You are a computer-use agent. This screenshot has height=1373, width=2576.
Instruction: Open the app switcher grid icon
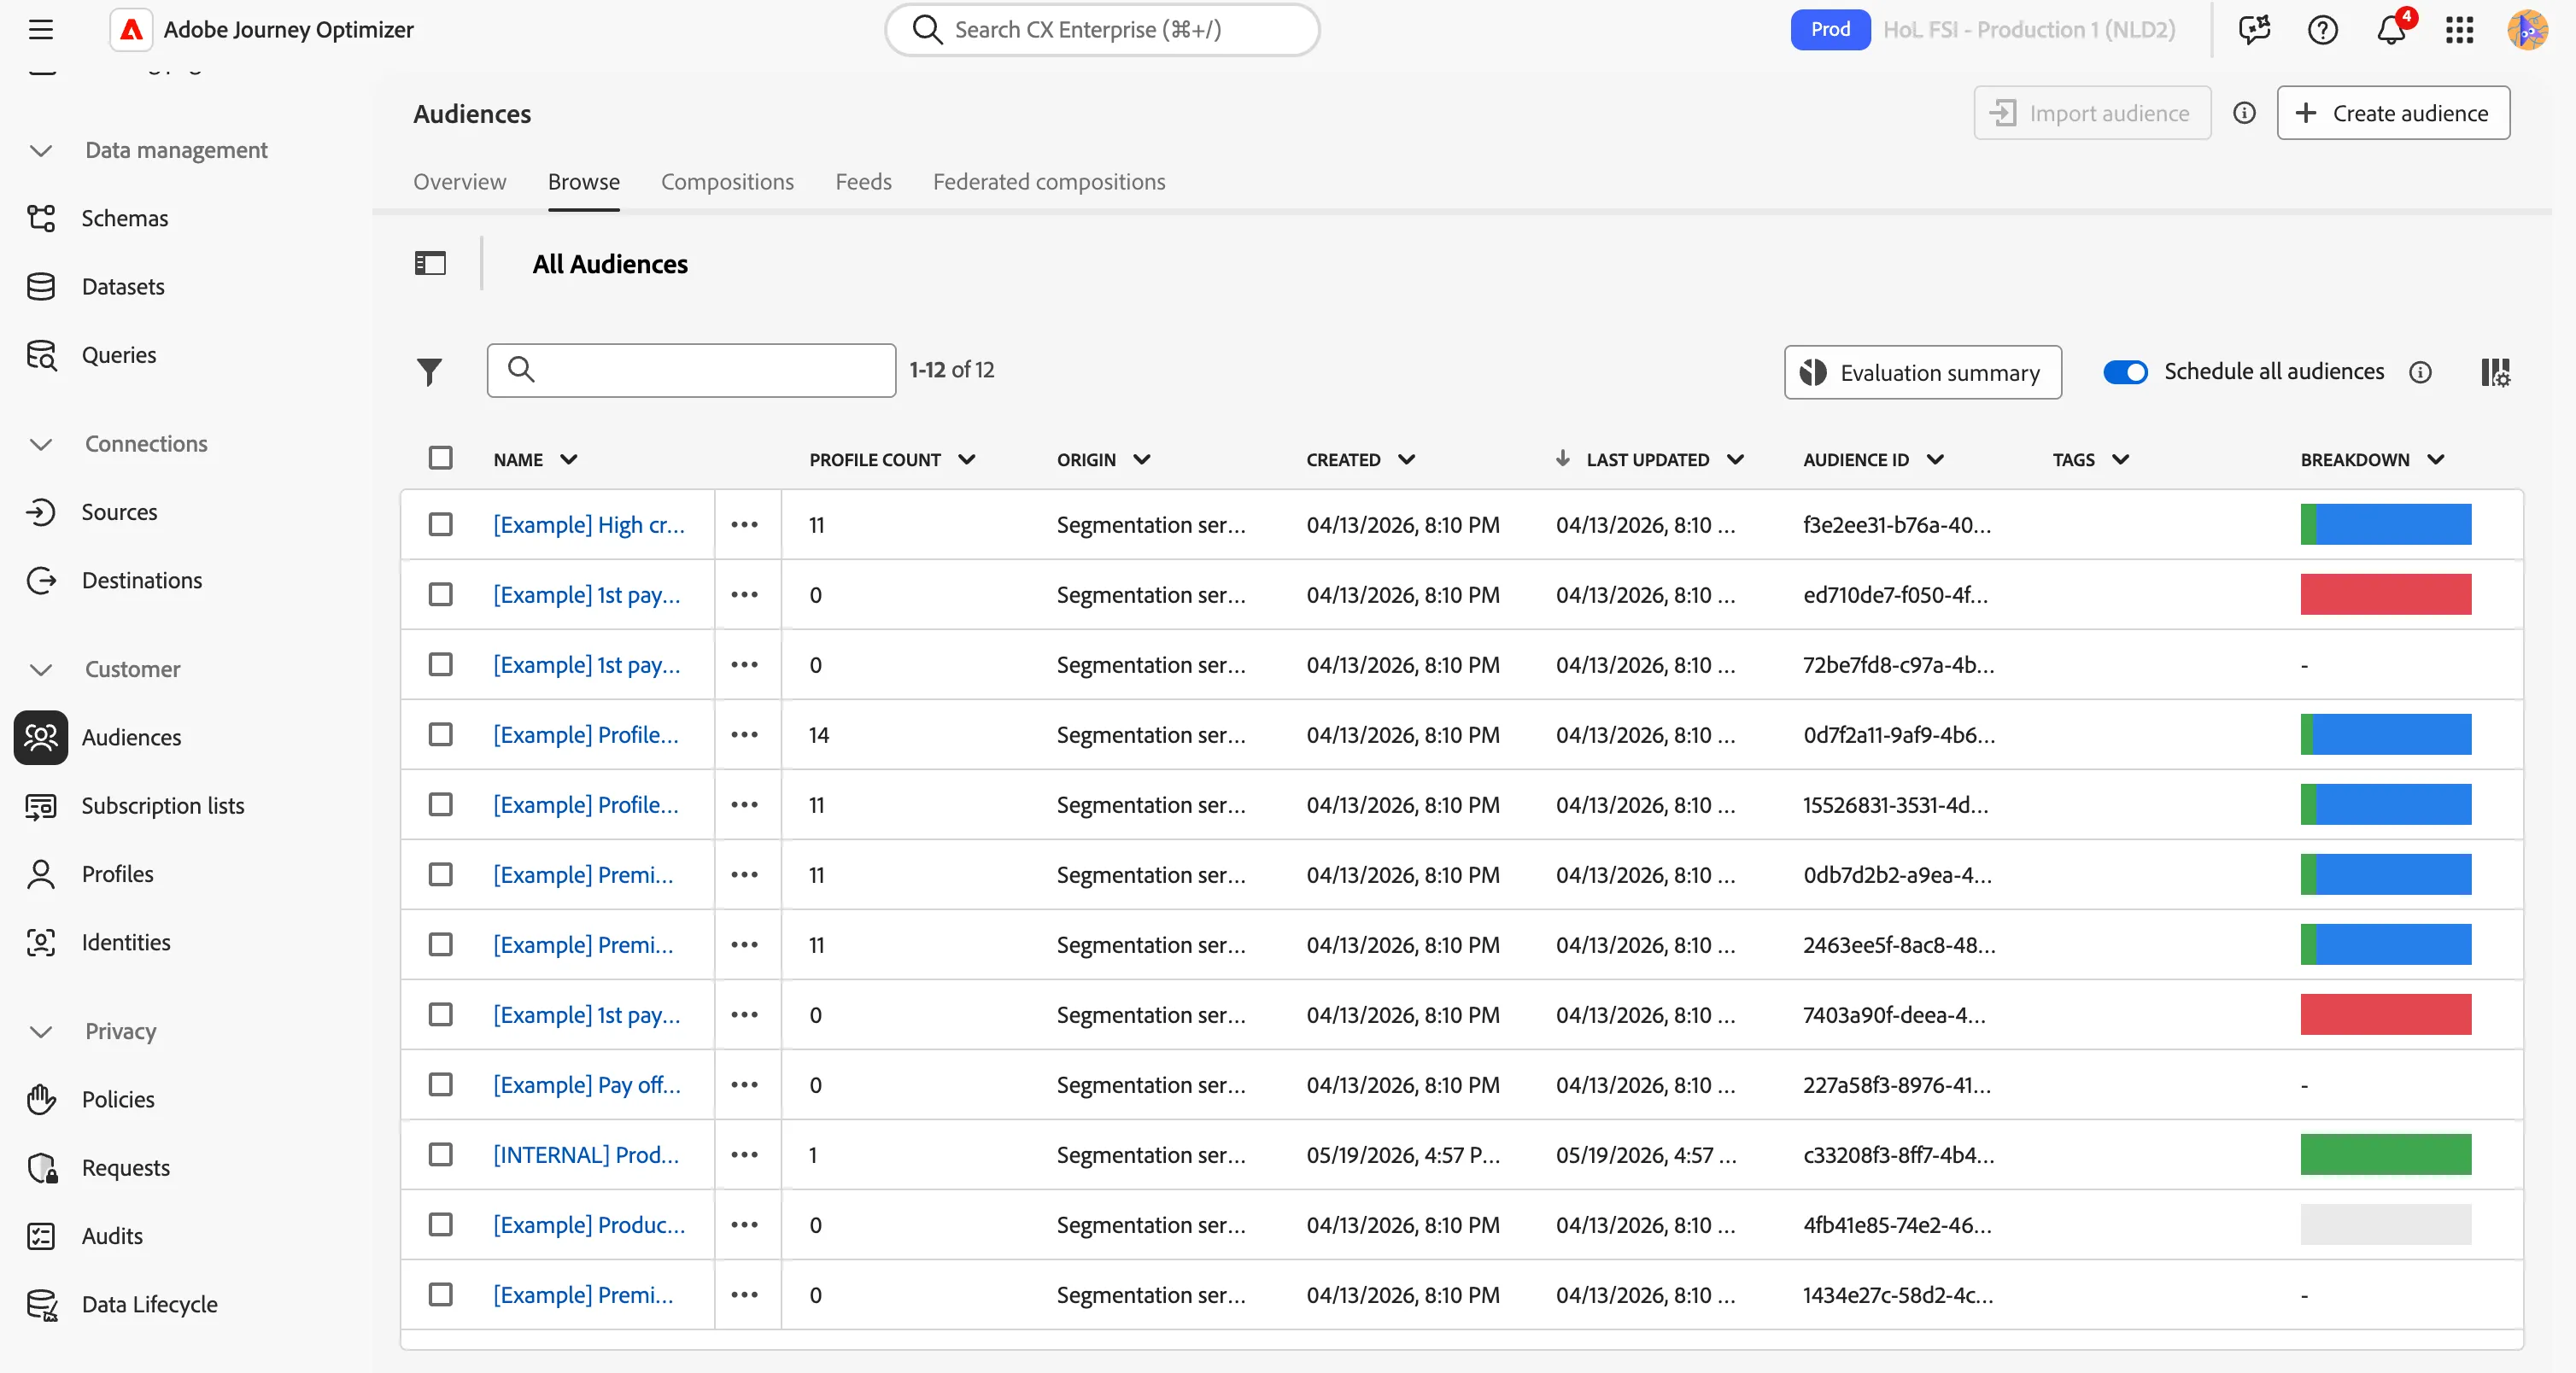pos(2459,30)
